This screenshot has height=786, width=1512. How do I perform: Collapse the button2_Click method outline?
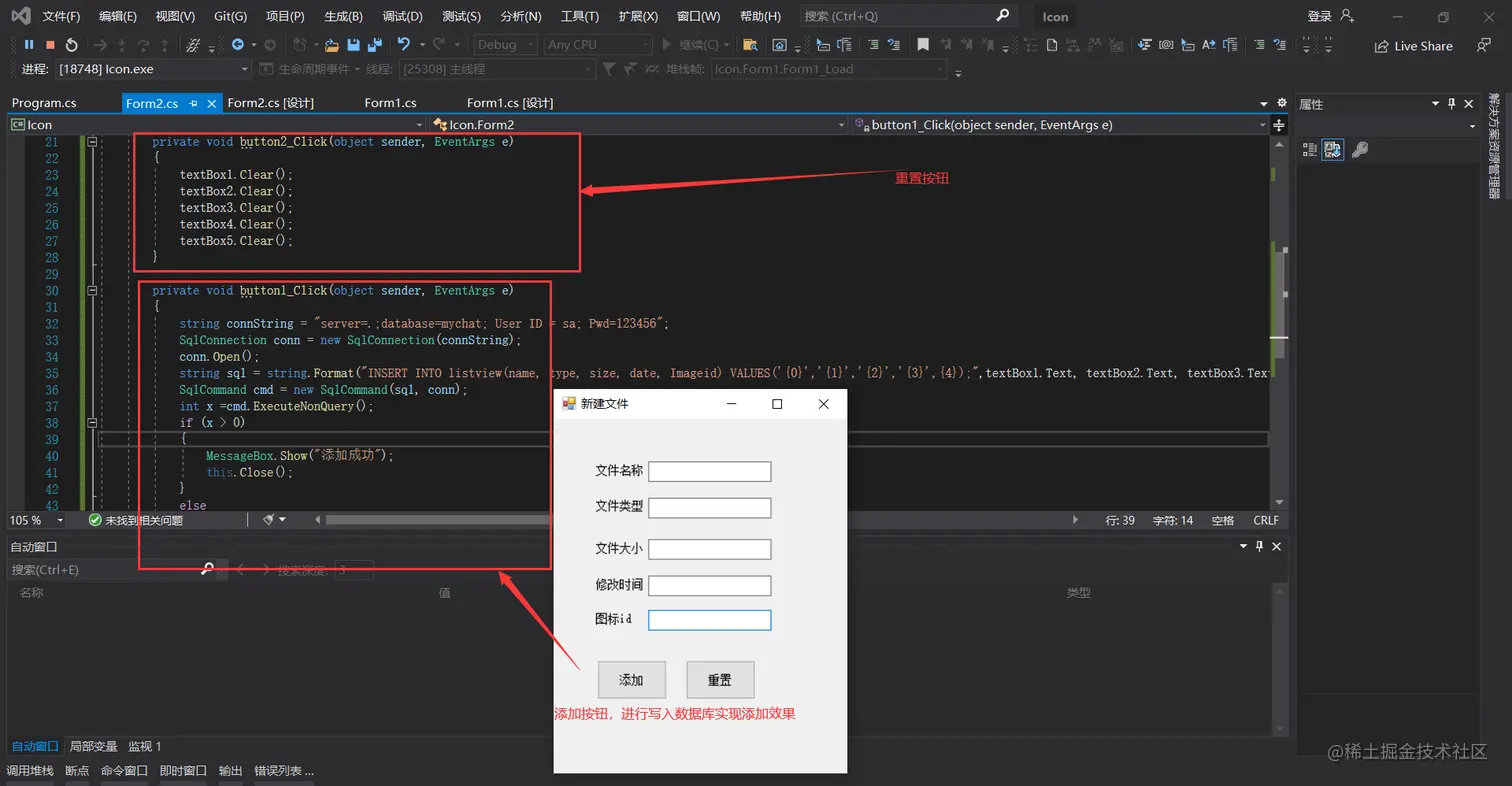click(x=93, y=142)
